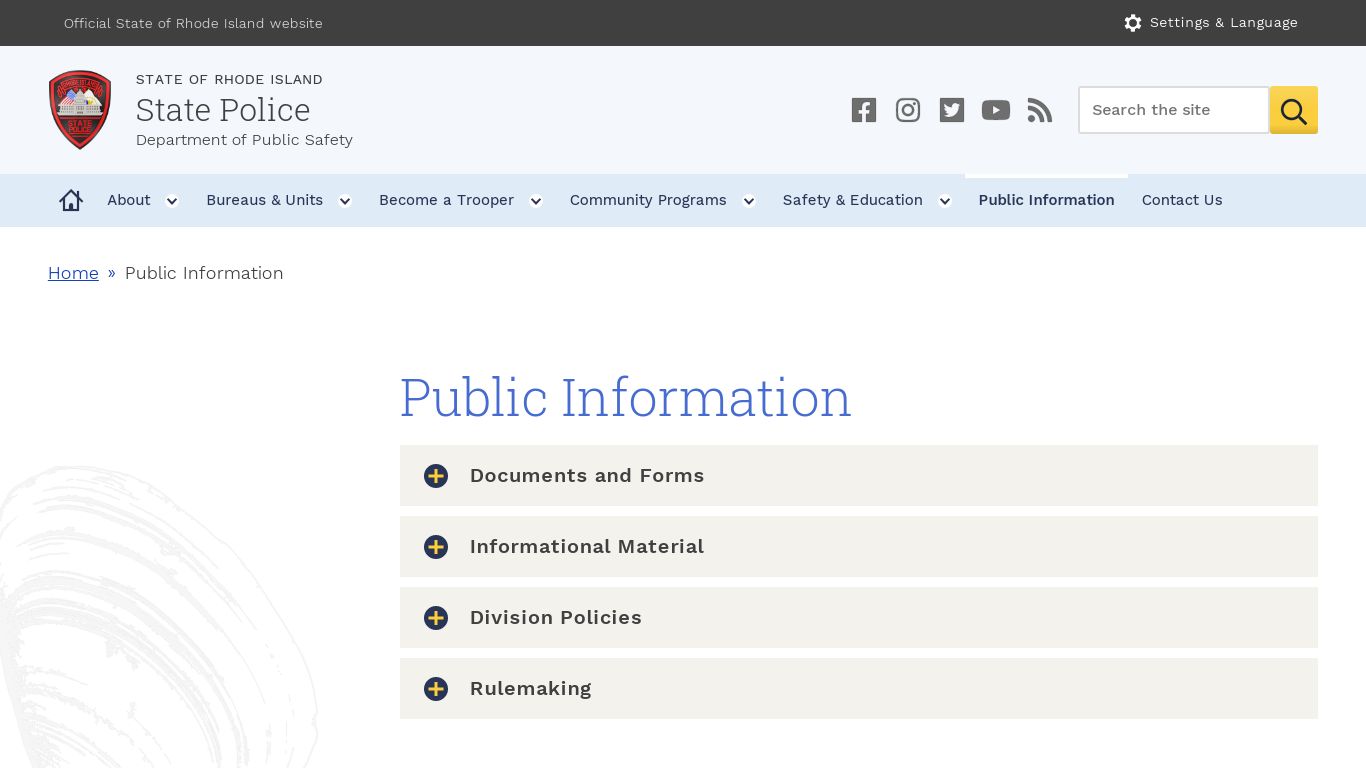Open the Safety & Education menu item
This screenshot has width=1366, height=768.
tap(853, 200)
